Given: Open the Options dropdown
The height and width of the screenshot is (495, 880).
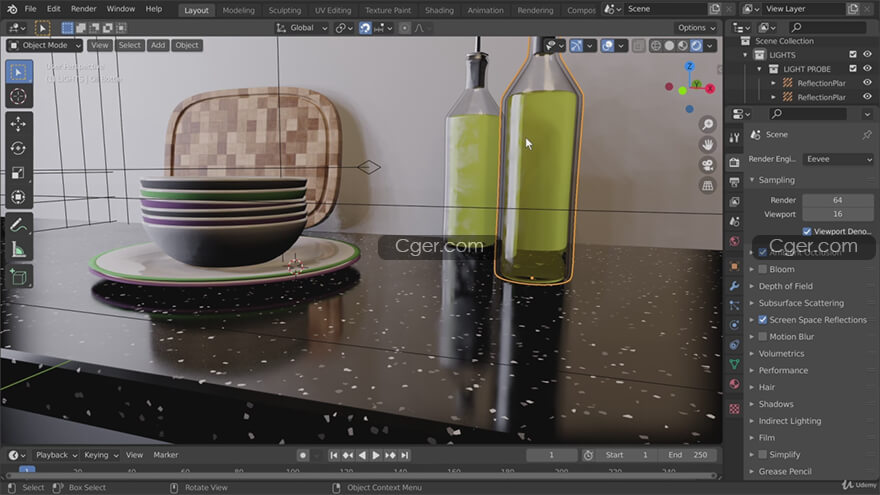Looking at the screenshot, I should tap(696, 28).
